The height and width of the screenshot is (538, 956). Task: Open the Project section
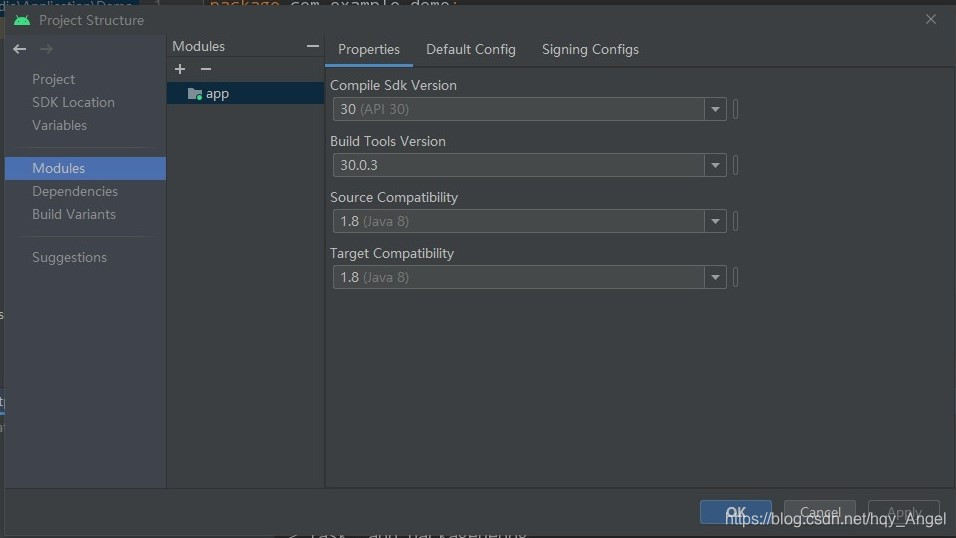(54, 79)
